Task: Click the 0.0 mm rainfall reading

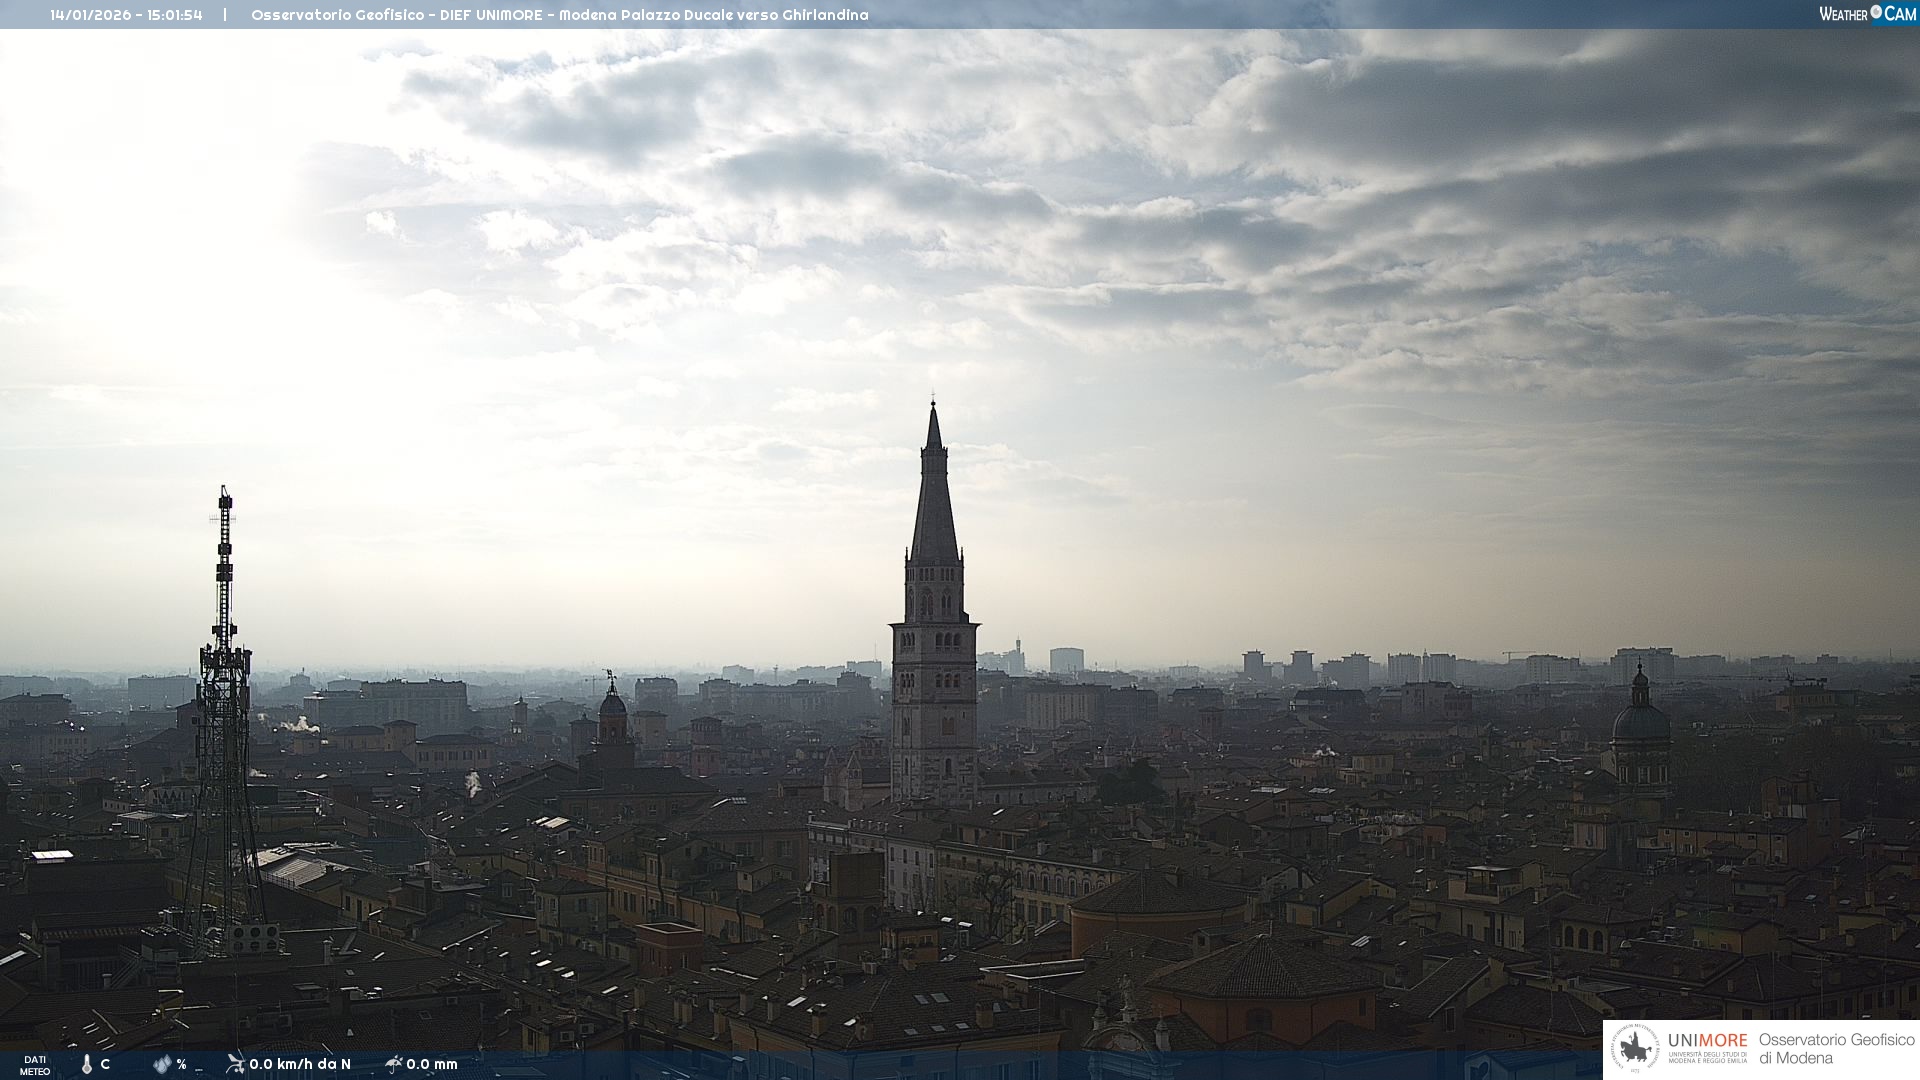Action: [x=432, y=1064]
